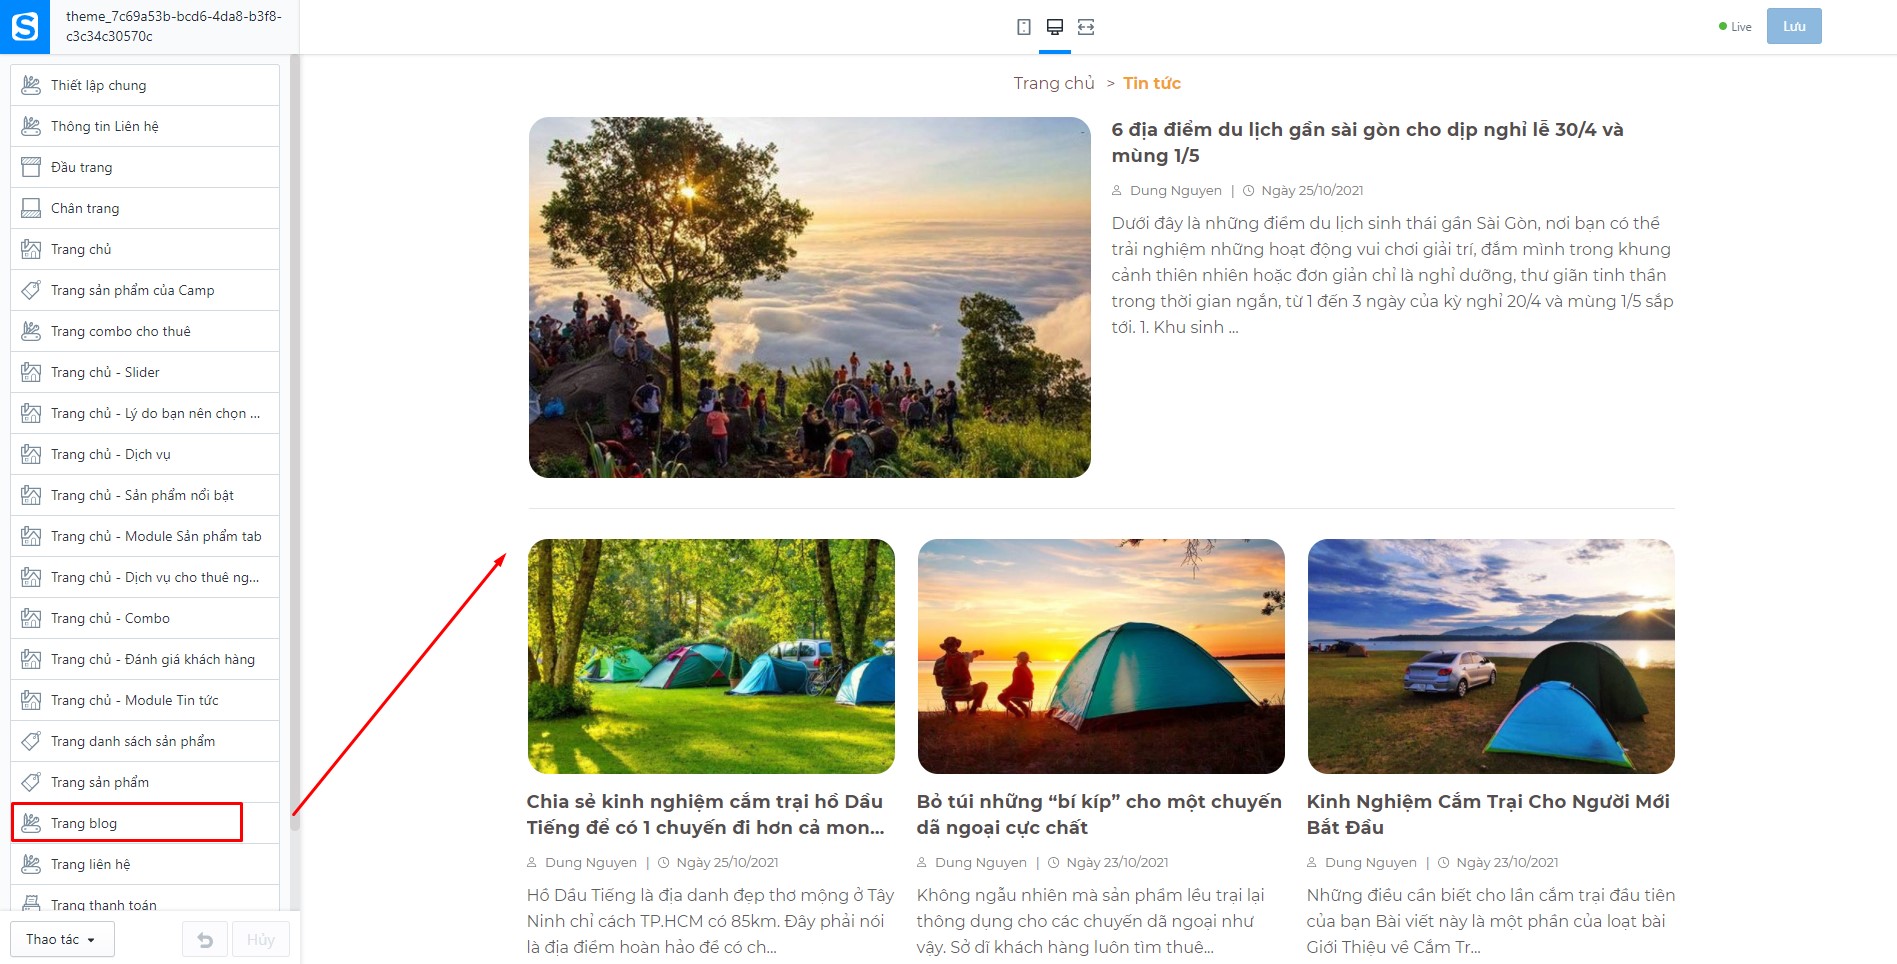Open the hồ Dầu Tiếng article title
The height and width of the screenshot is (964, 1897).
[x=706, y=814]
